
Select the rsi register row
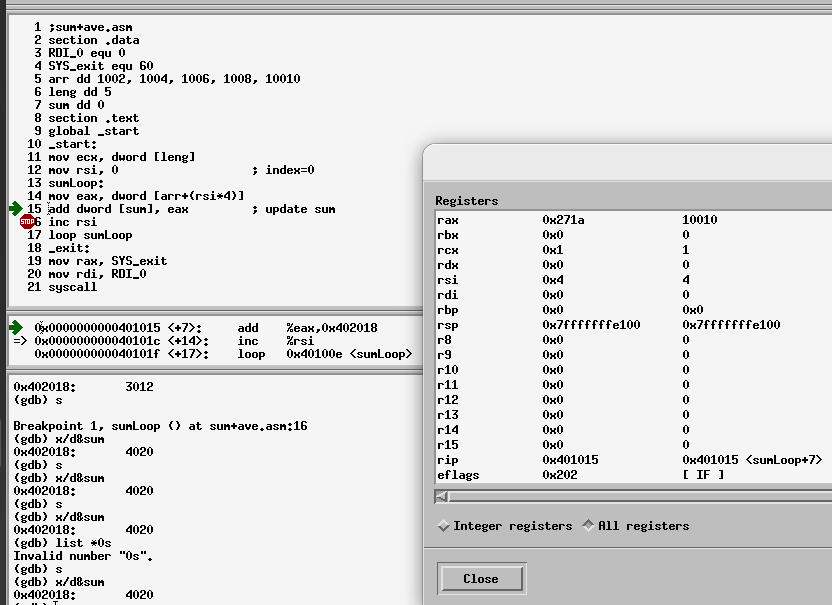(x=634, y=280)
